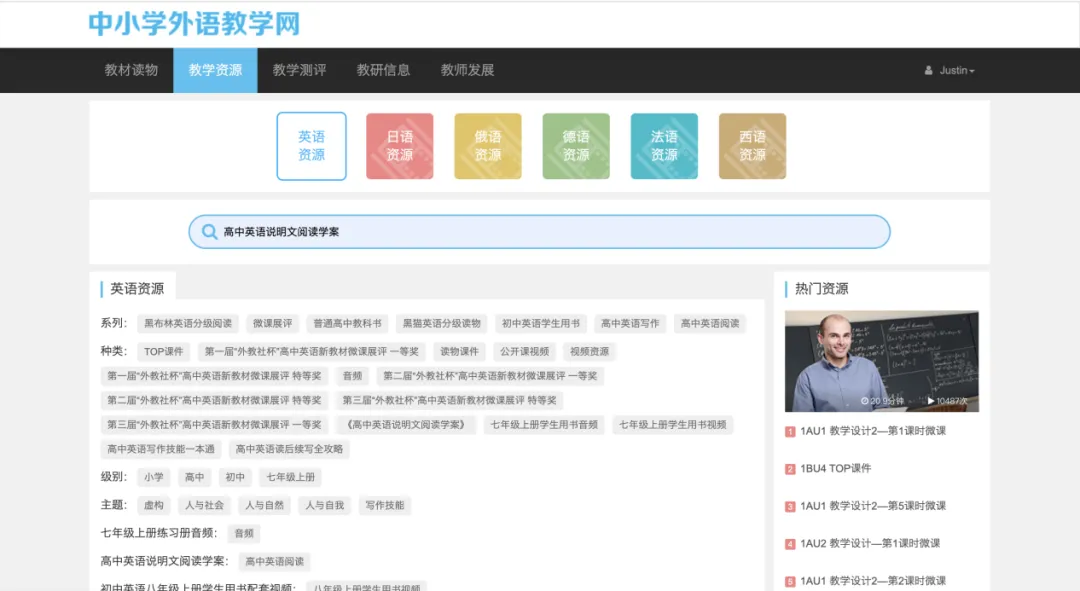1080x591 pixels.
Task: Select the 七年级上册 level tag
Action: point(291,477)
